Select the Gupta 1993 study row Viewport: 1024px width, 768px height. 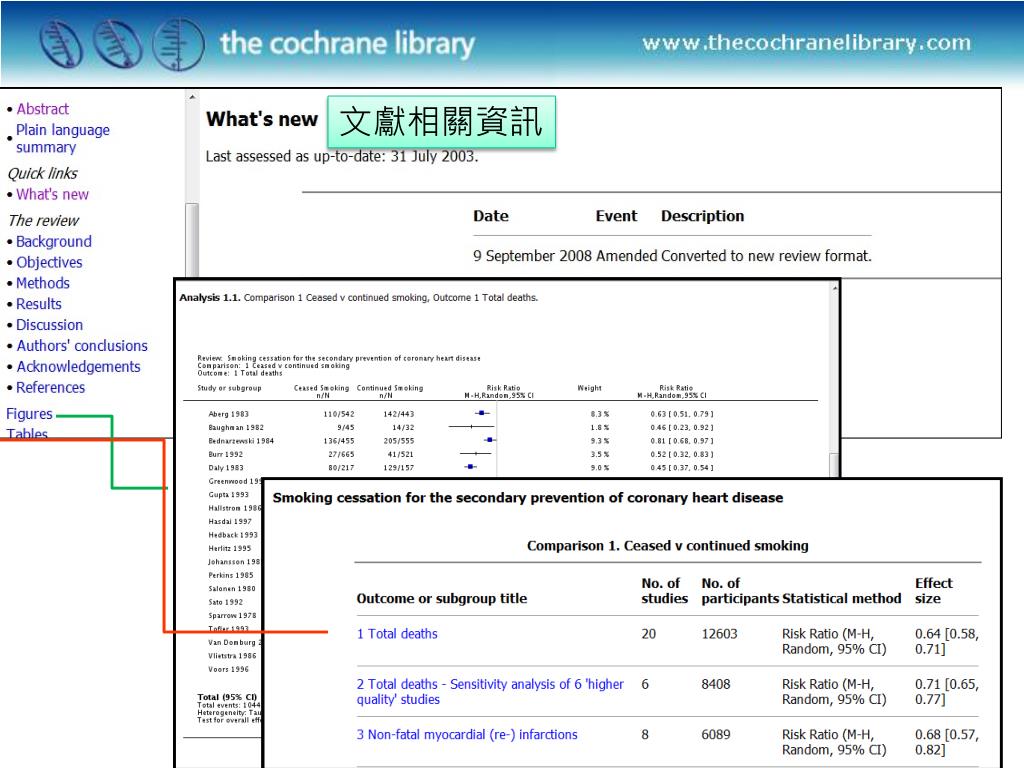click(229, 495)
